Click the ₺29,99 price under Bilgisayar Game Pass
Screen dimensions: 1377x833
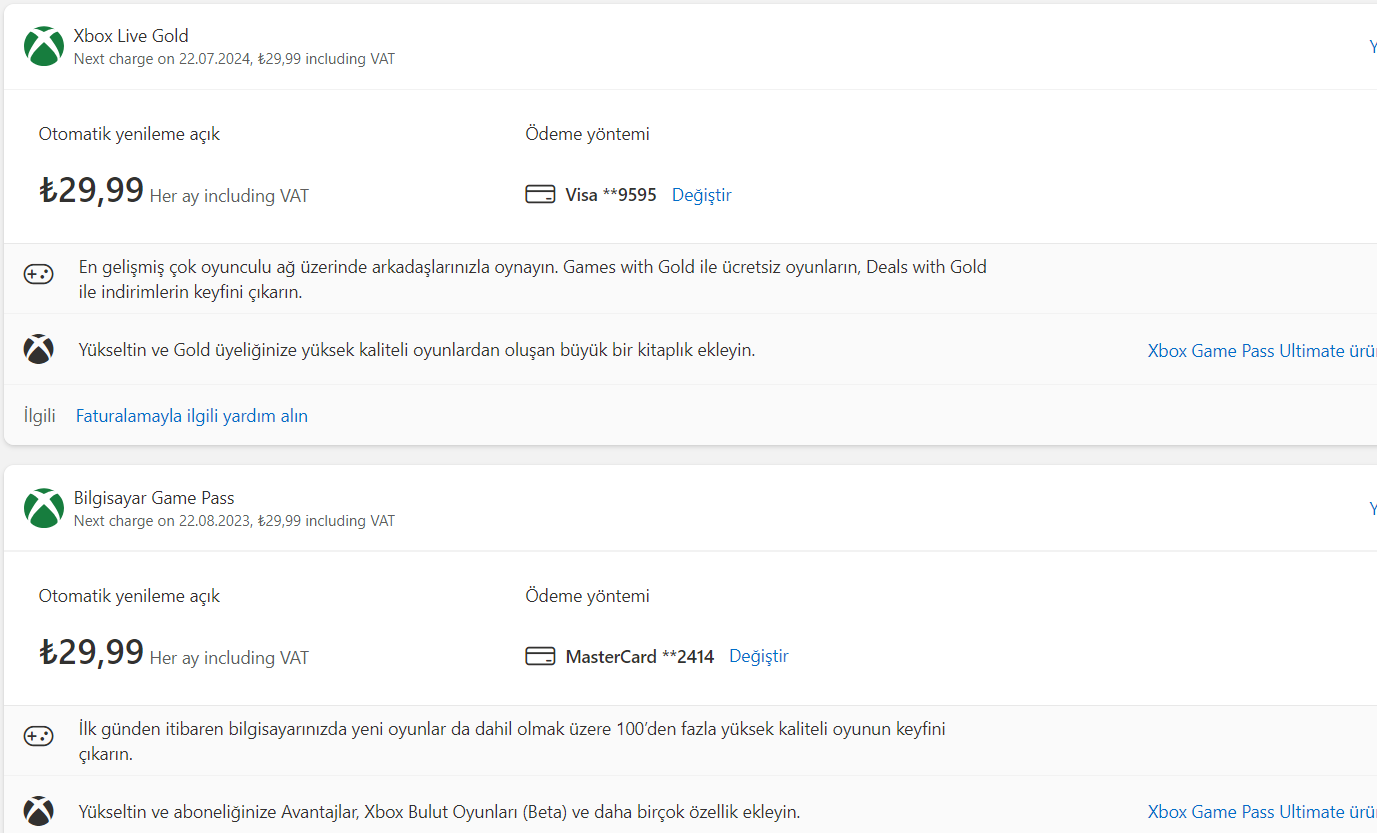92,652
